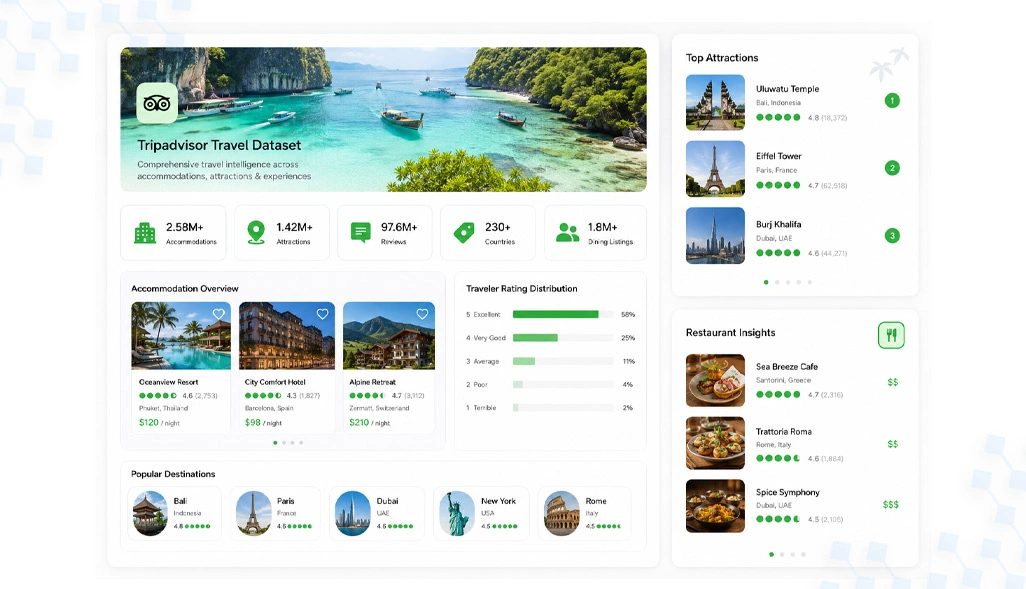
Task: Click the Attractions map pin icon
Action: [256, 232]
